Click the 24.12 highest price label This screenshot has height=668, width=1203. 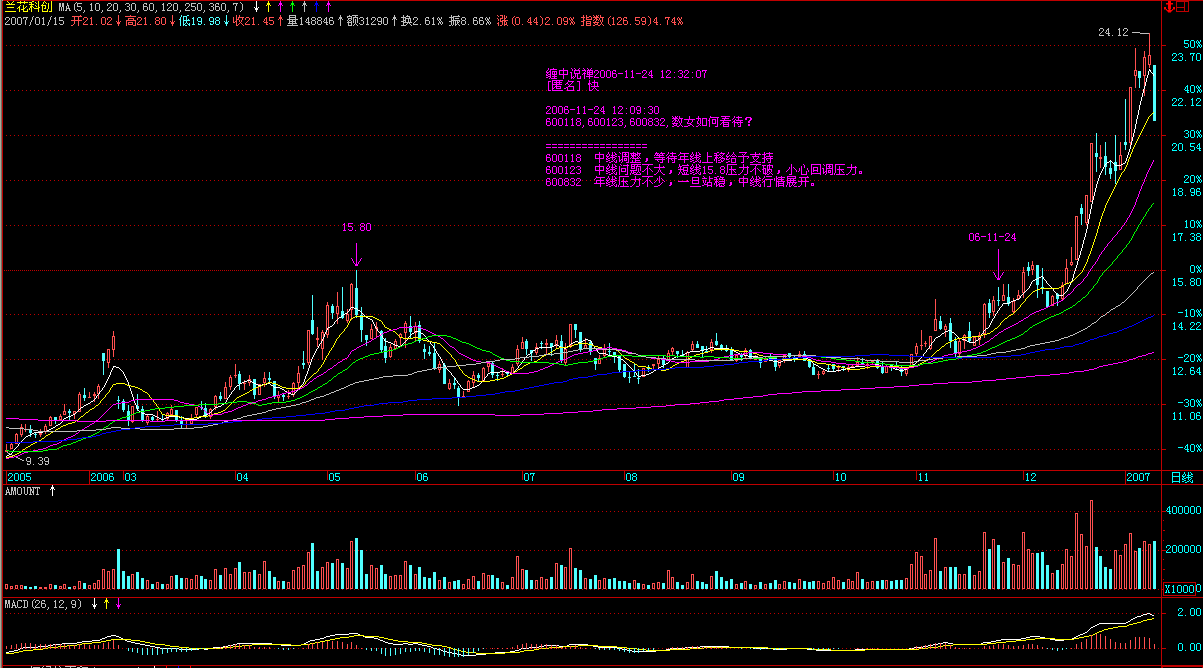1113,33
